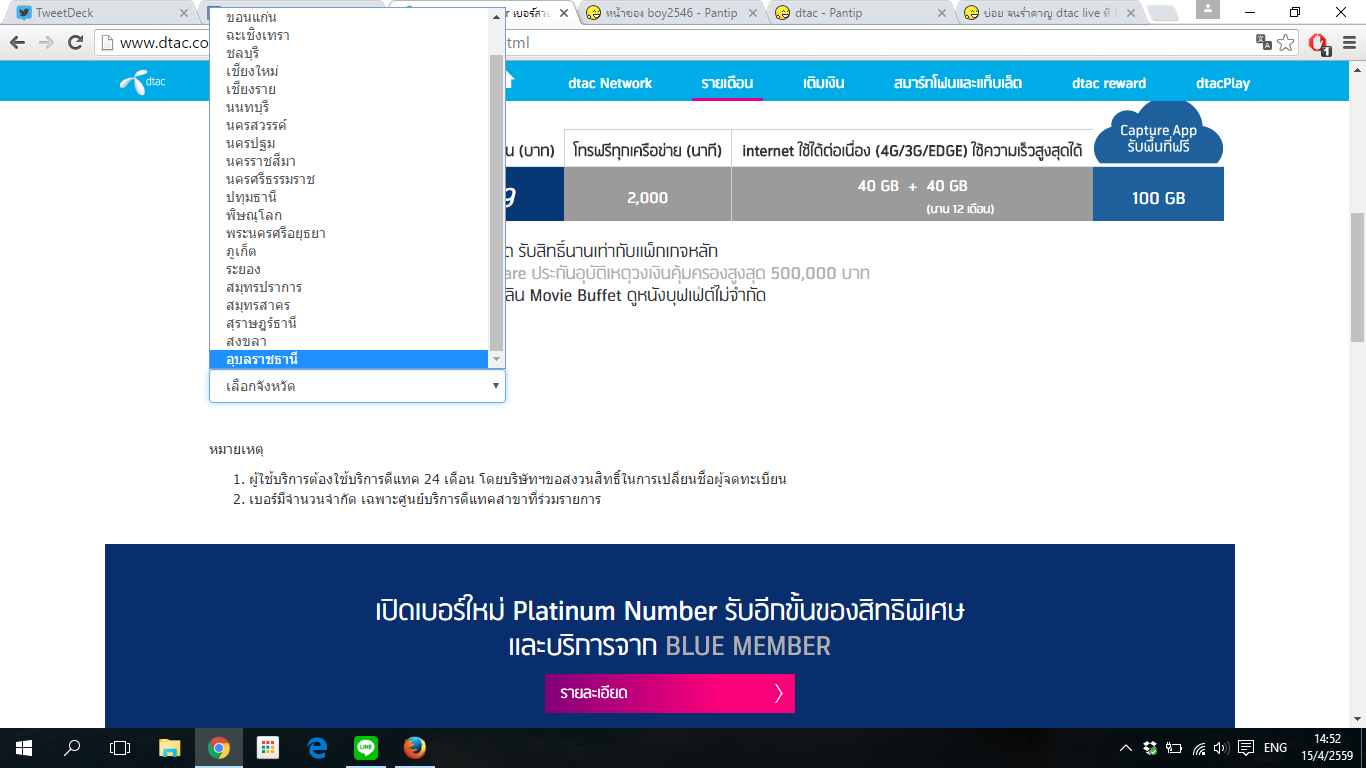This screenshot has width=1366, height=768.
Task: Click the dropdown list scroll-down arrow
Action: [497, 359]
